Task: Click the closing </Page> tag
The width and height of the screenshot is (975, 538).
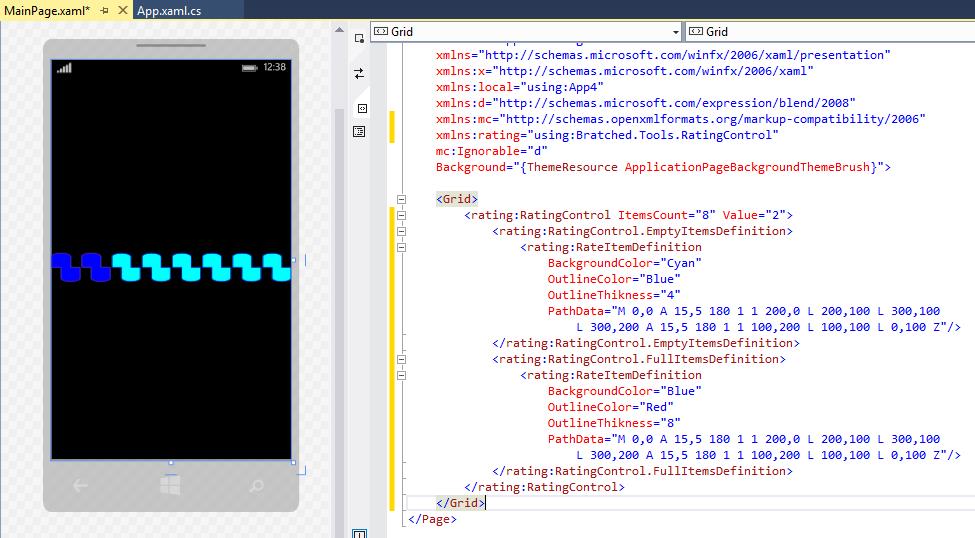Action: tap(432, 519)
